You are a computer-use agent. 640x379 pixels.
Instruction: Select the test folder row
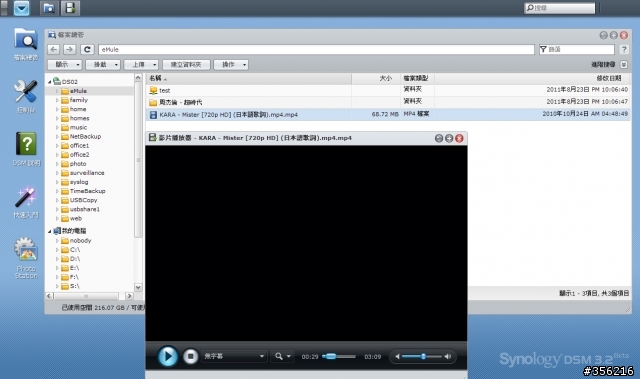tap(388, 90)
